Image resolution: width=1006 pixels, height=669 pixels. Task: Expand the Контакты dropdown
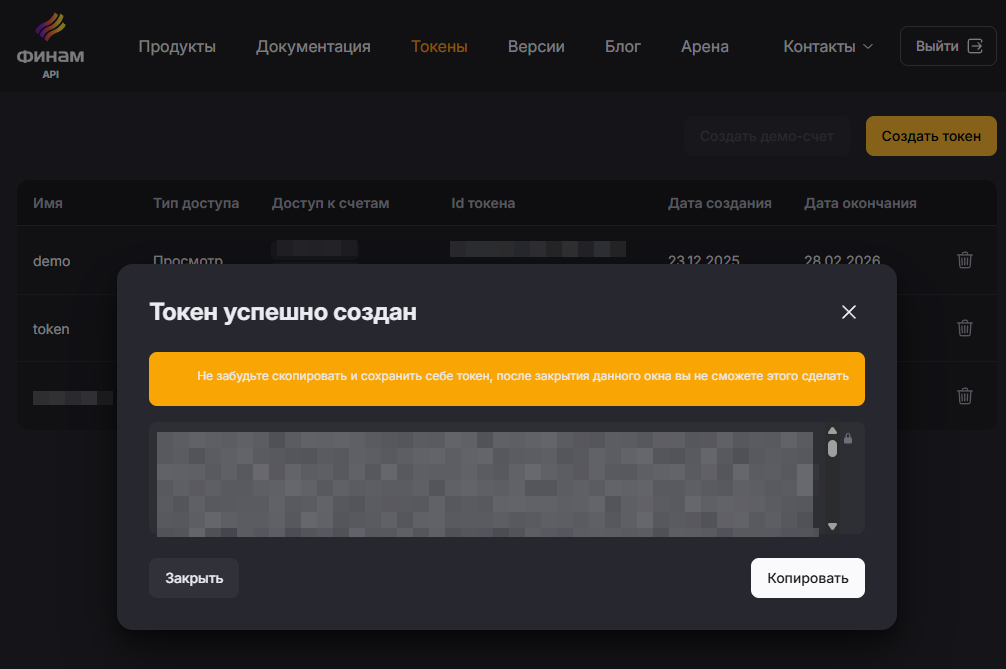pyautogui.click(x=827, y=45)
